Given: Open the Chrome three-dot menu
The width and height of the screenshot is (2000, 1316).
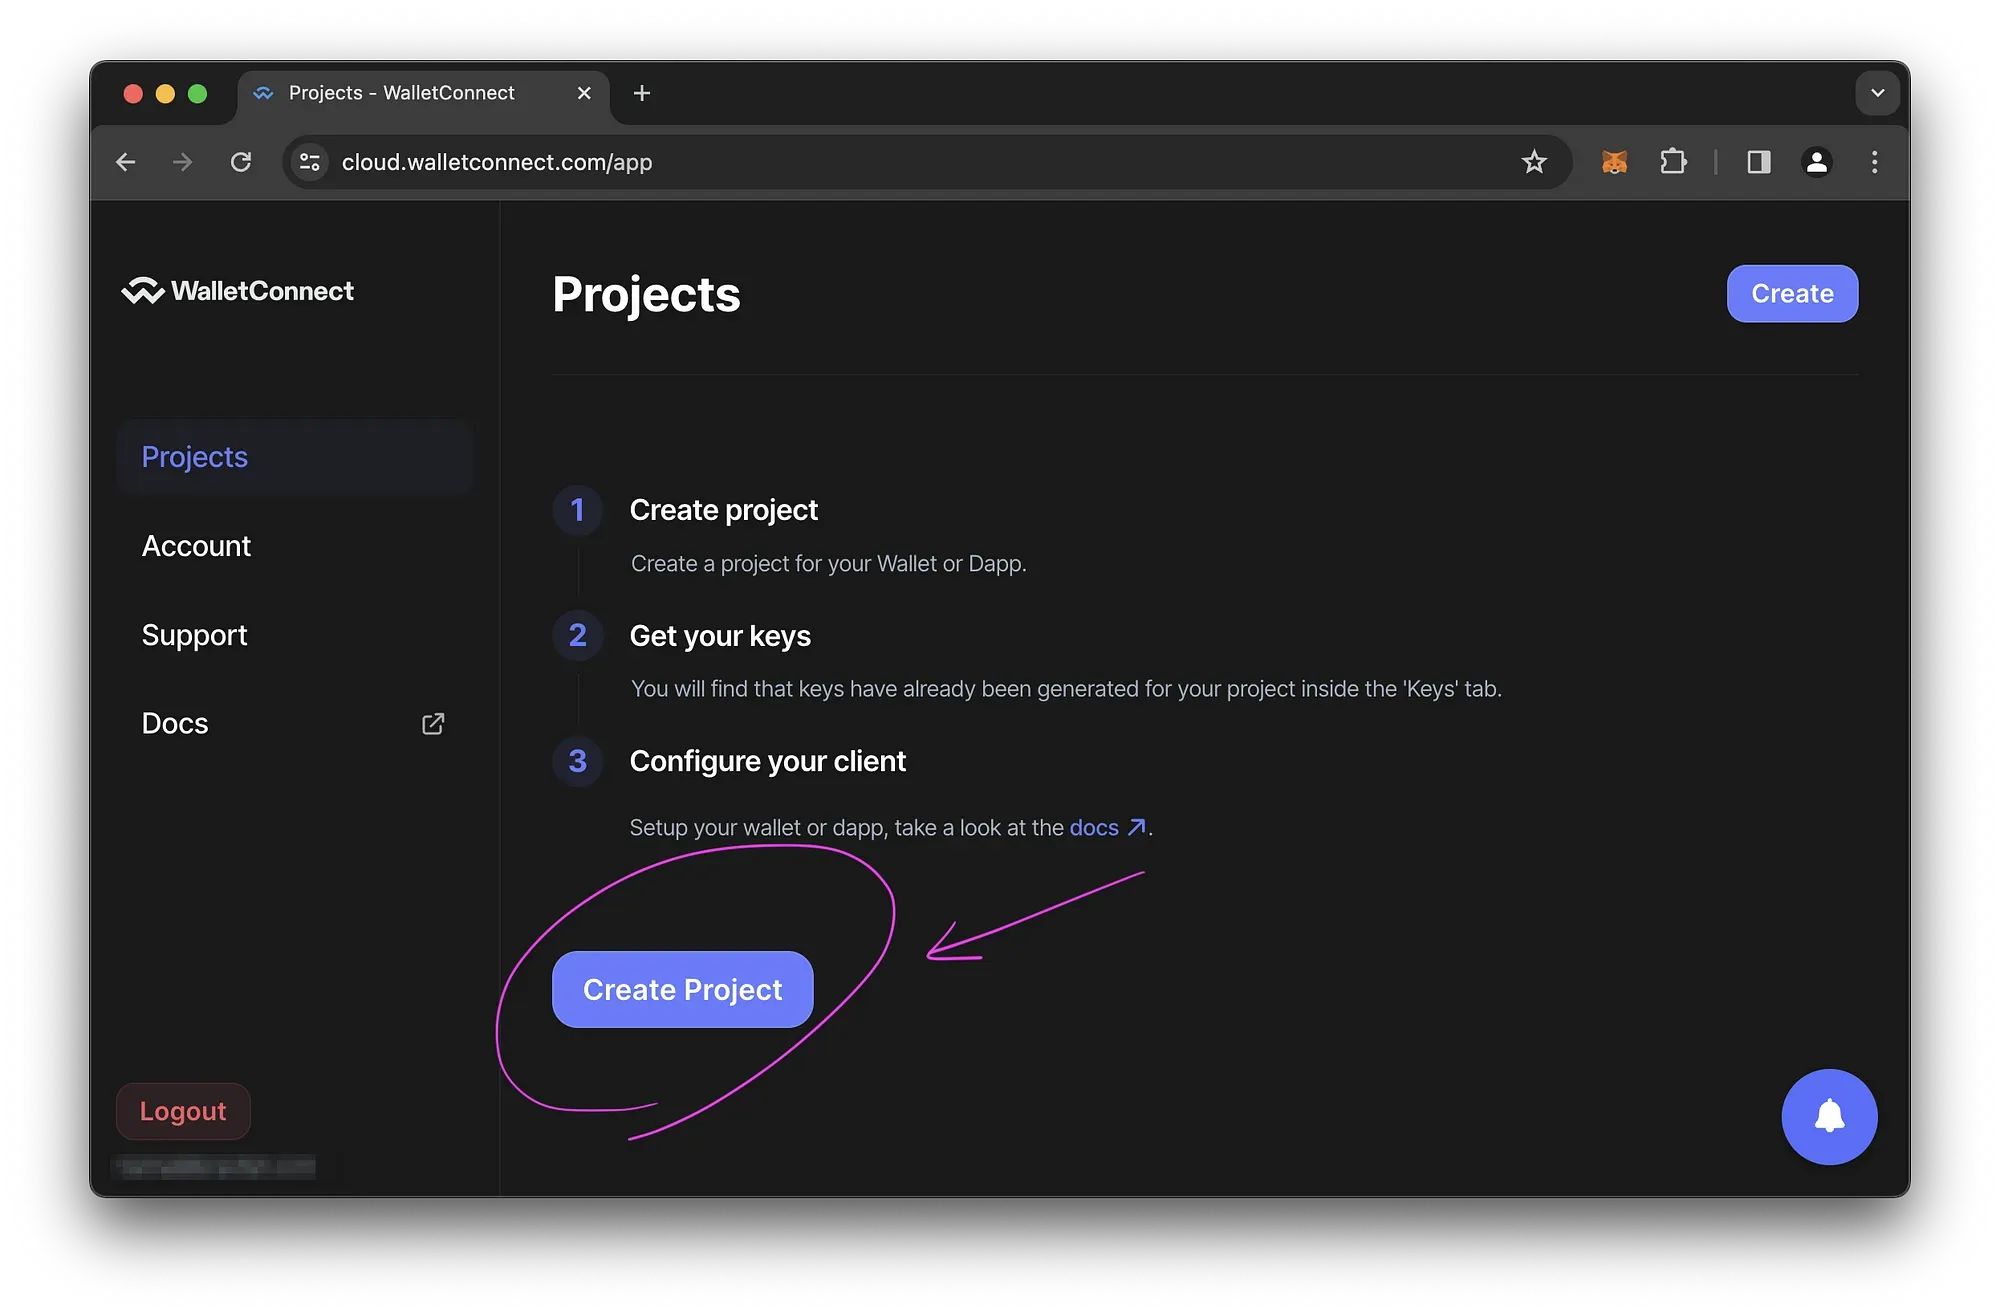Looking at the screenshot, I should click(x=1874, y=162).
